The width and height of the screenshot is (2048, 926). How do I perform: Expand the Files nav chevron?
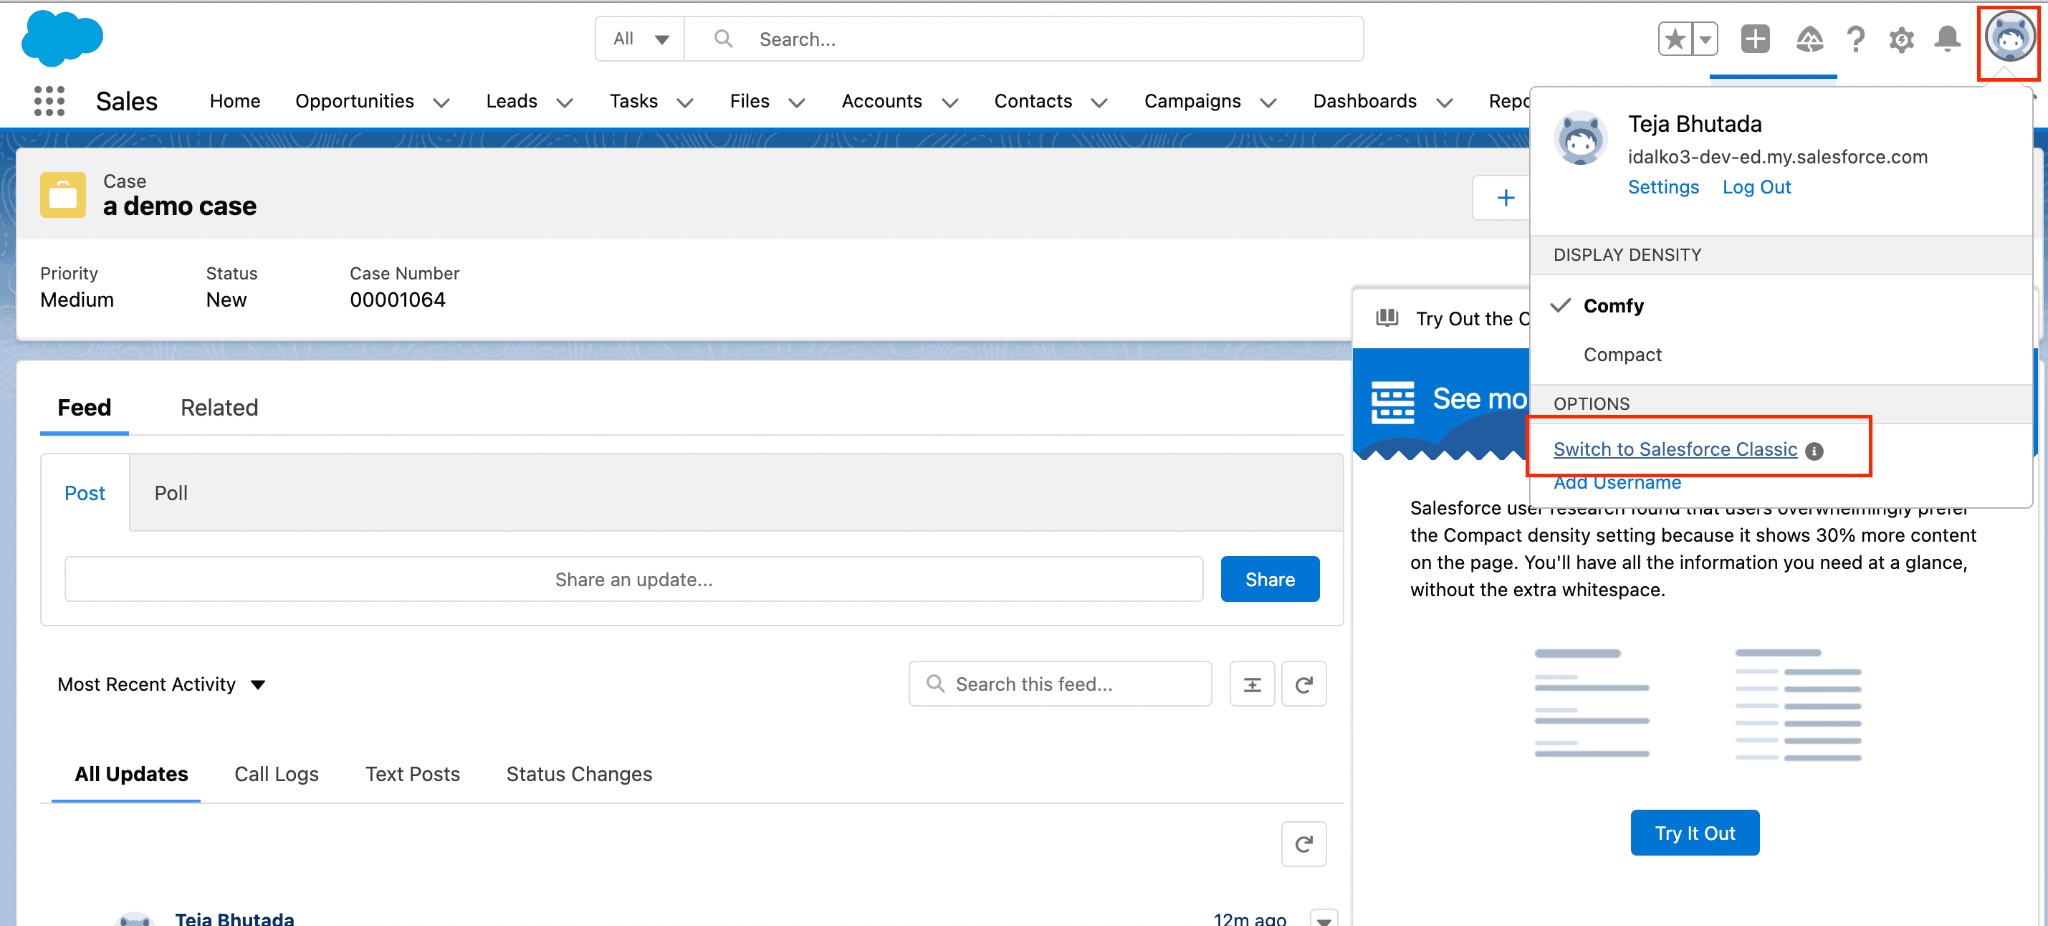click(797, 102)
